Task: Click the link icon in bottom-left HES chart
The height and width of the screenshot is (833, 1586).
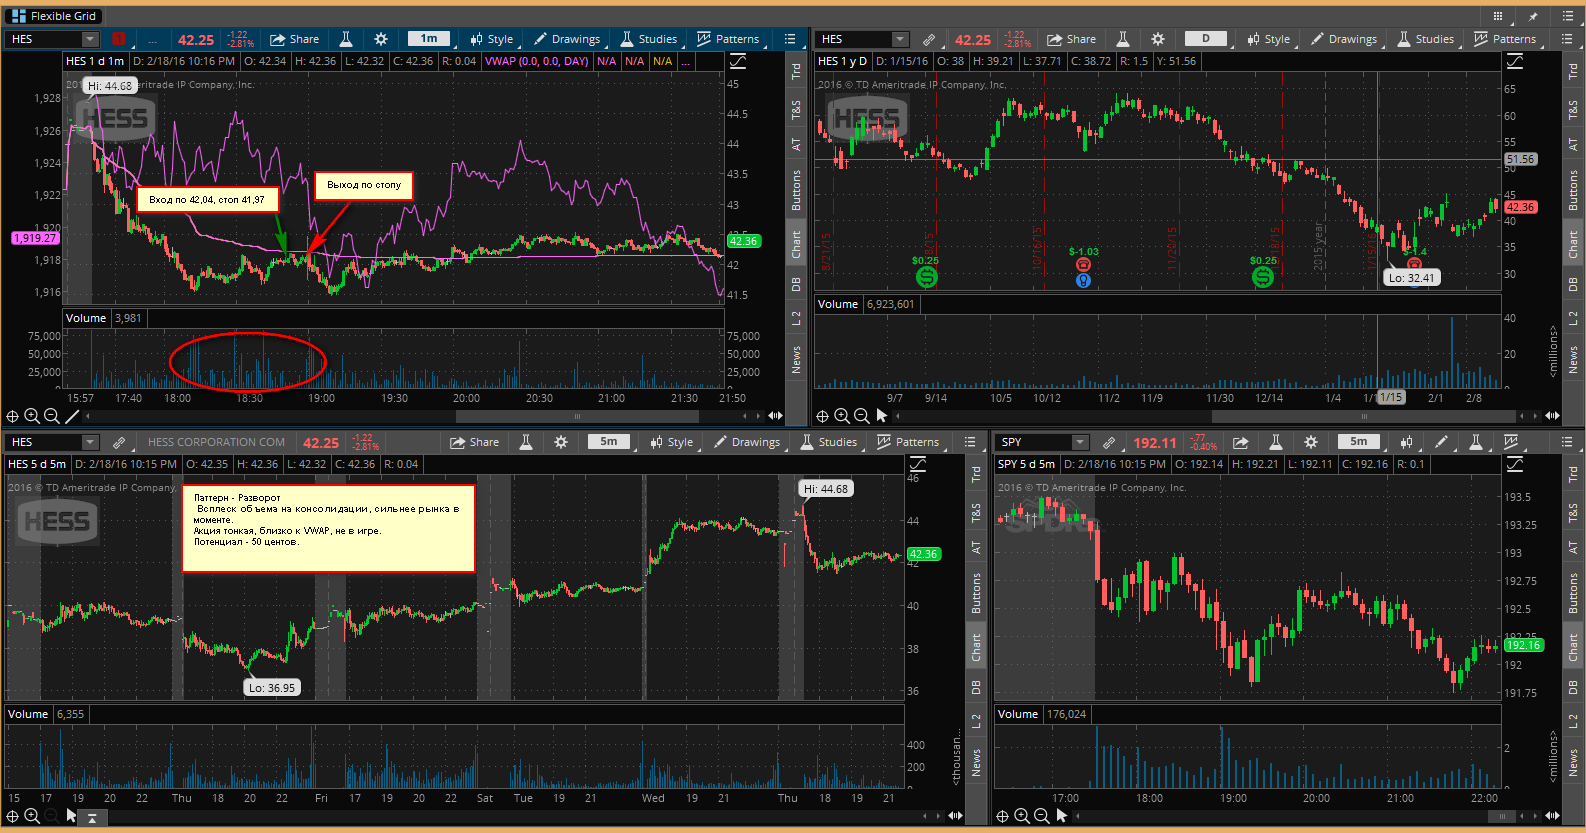Action: [119, 442]
